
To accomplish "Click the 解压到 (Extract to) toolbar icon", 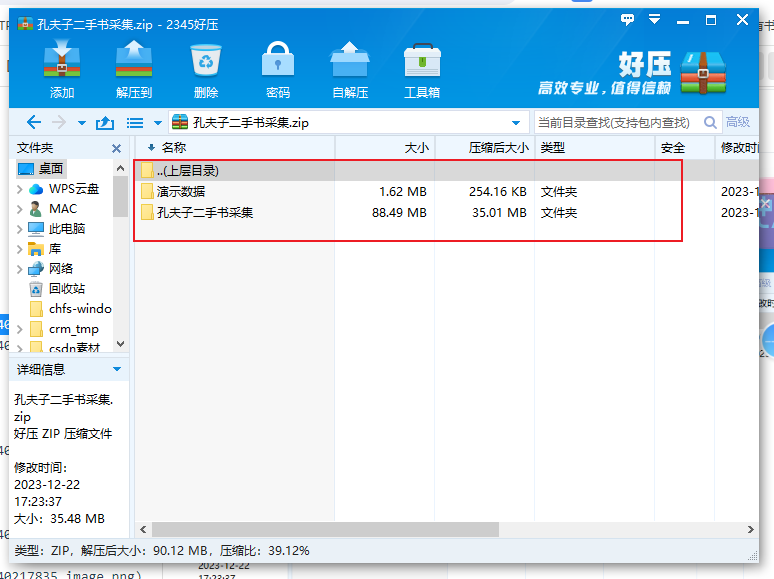I will tap(134, 69).
